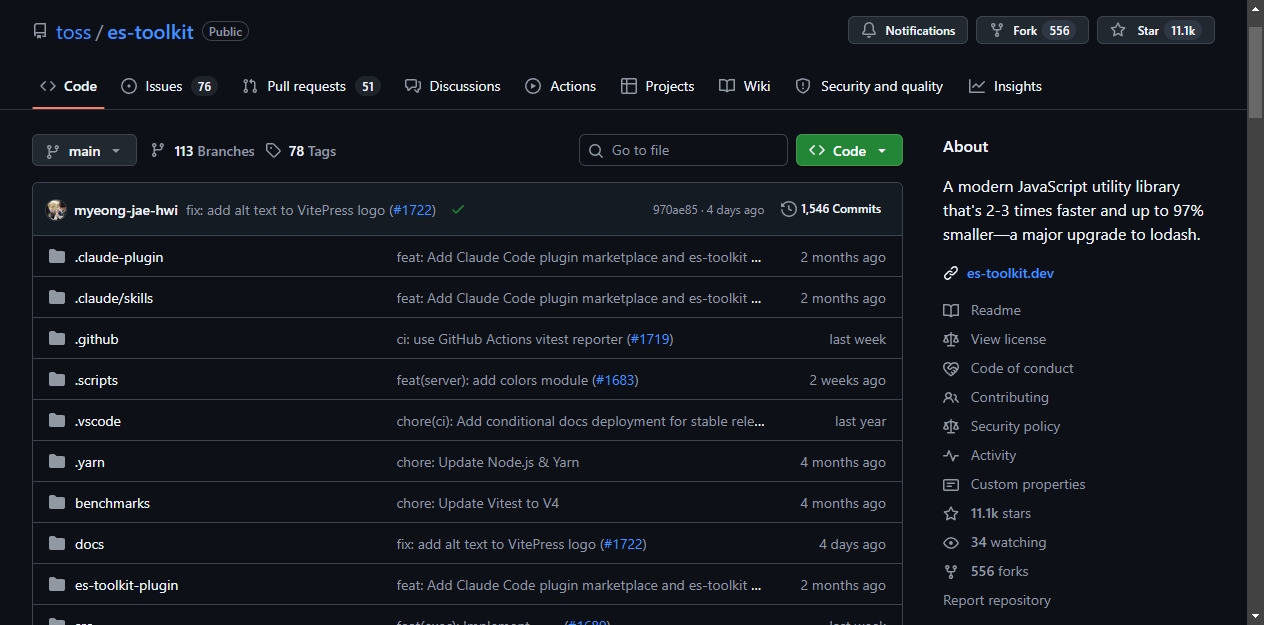Open the 'chore: Update Vitest to V4' commit
The height and width of the screenshot is (625, 1264).
coord(478,503)
